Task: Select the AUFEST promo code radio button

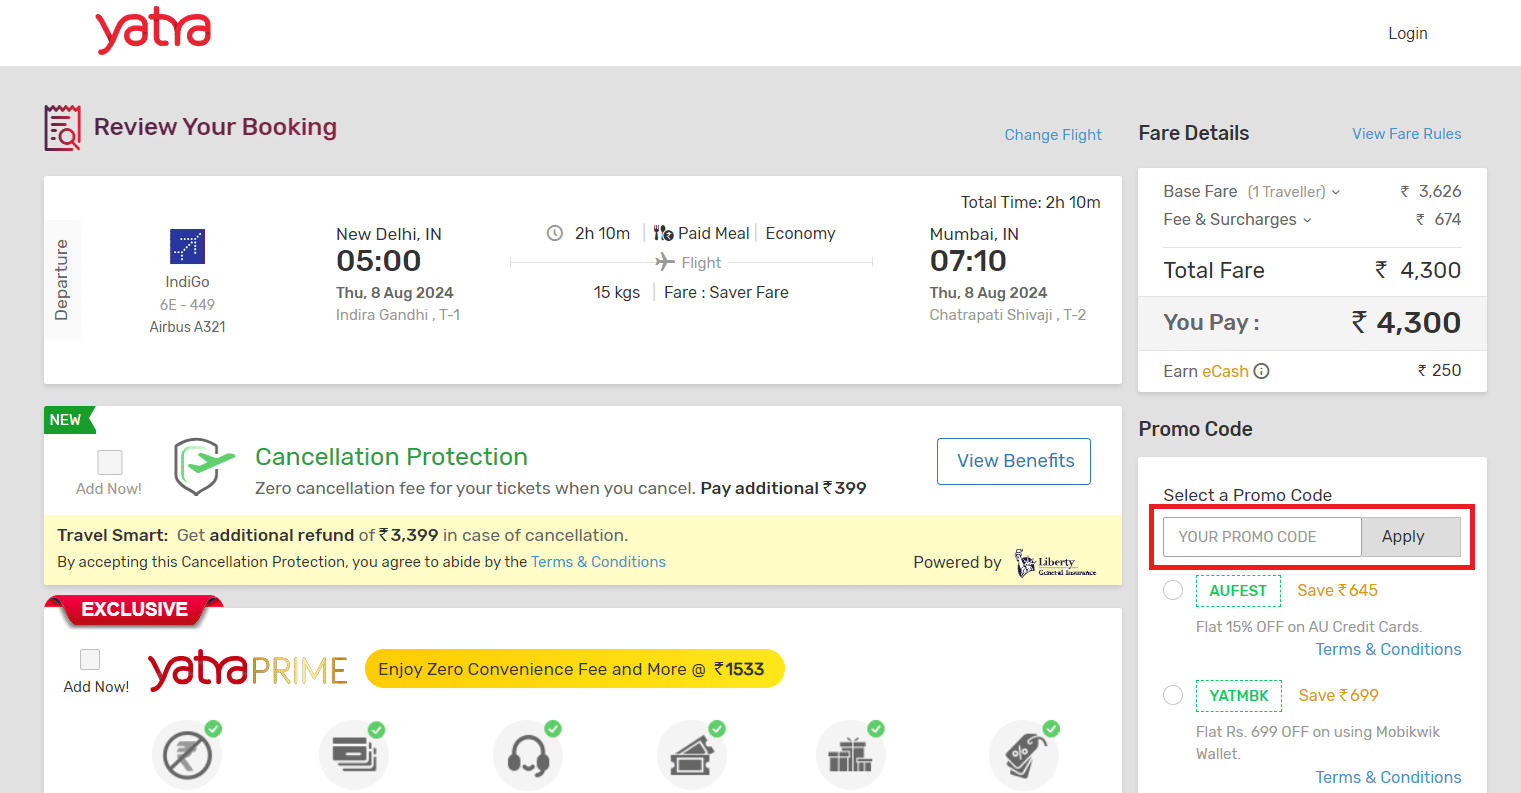Action: click(1172, 590)
